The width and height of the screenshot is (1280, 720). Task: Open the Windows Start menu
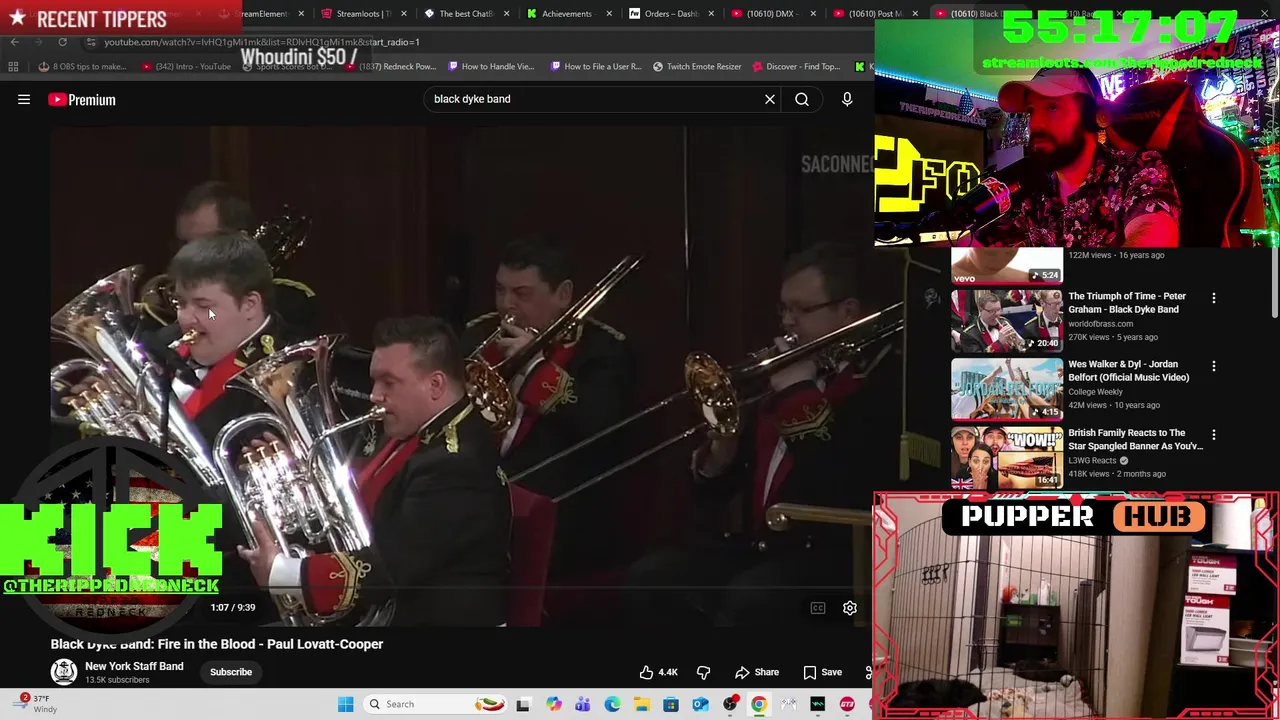pyautogui.click(x=345, y=704)
